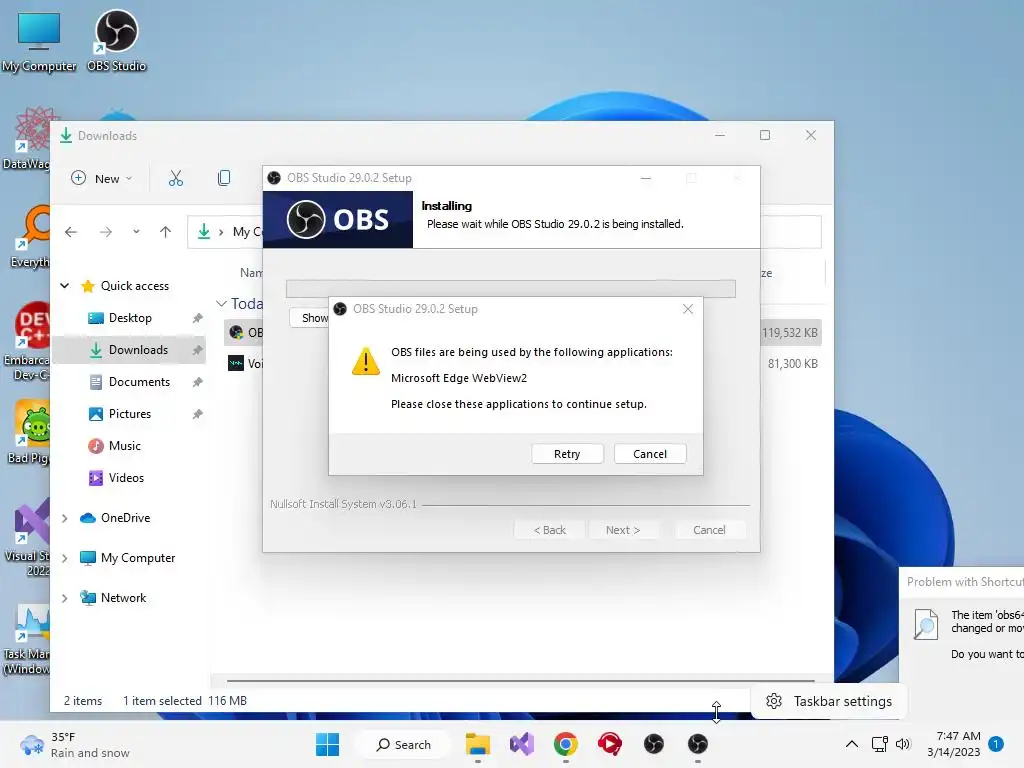Open Videos folder in sidebar
The height and width of the screenshot is (768, 1024).
point(125,478)
